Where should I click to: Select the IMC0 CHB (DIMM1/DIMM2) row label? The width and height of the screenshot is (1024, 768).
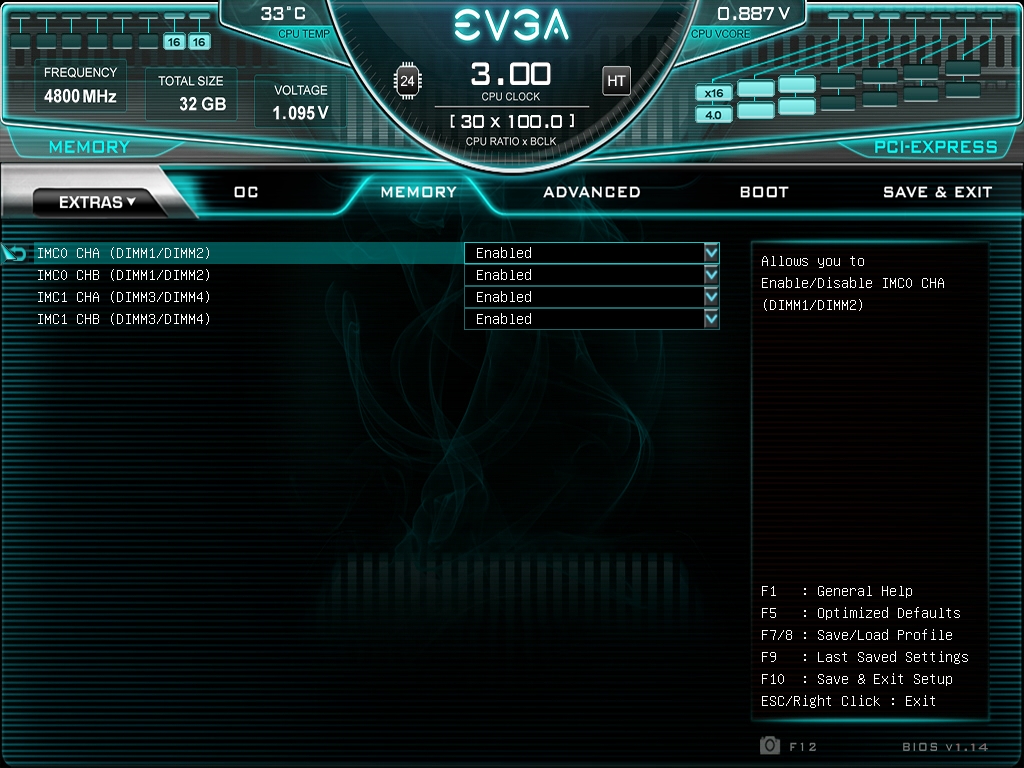coord(124,275)
